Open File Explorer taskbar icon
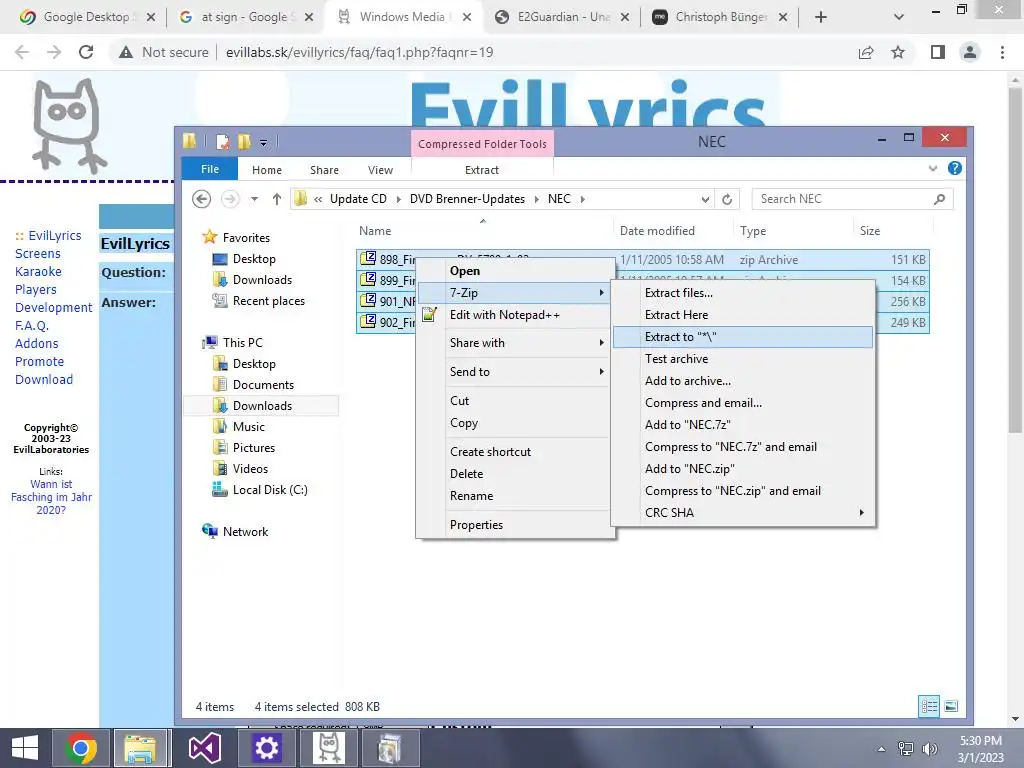 (140, 748)
